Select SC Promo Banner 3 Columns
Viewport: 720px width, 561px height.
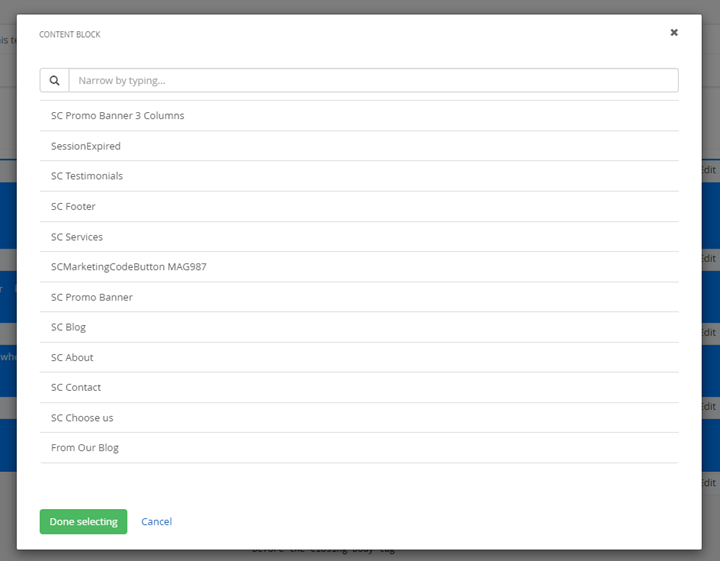[118, 116]
